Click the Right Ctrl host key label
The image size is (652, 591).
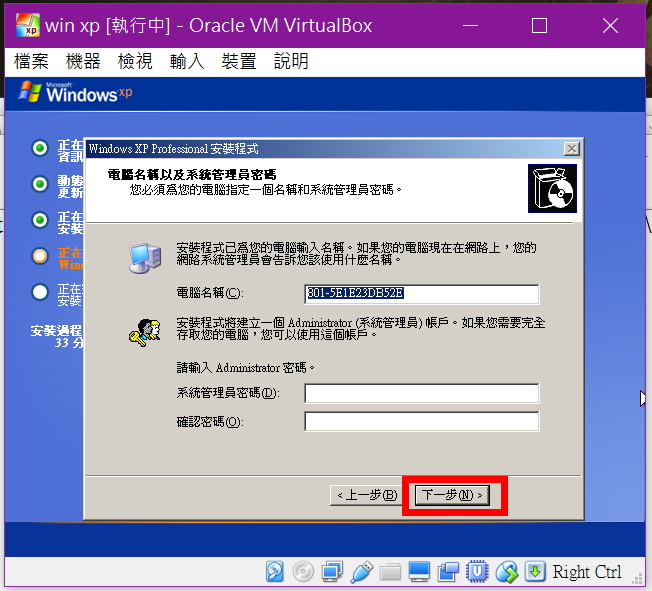click(x=587, y=572)
